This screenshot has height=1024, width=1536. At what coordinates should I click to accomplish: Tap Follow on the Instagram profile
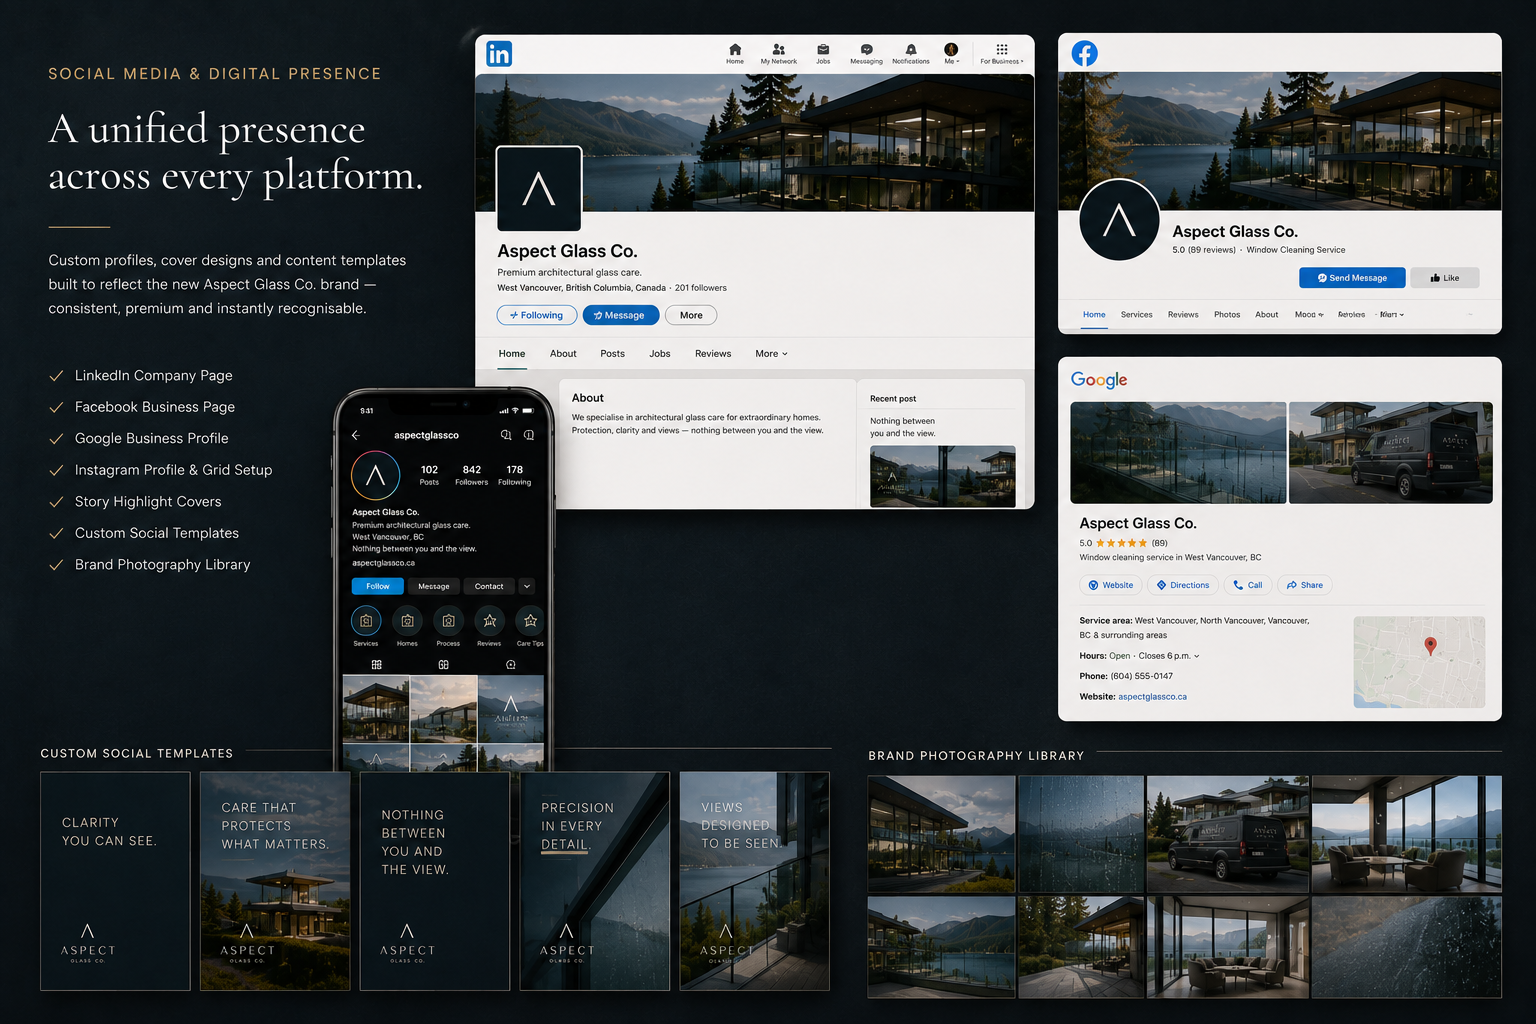(x=378, y=586)
